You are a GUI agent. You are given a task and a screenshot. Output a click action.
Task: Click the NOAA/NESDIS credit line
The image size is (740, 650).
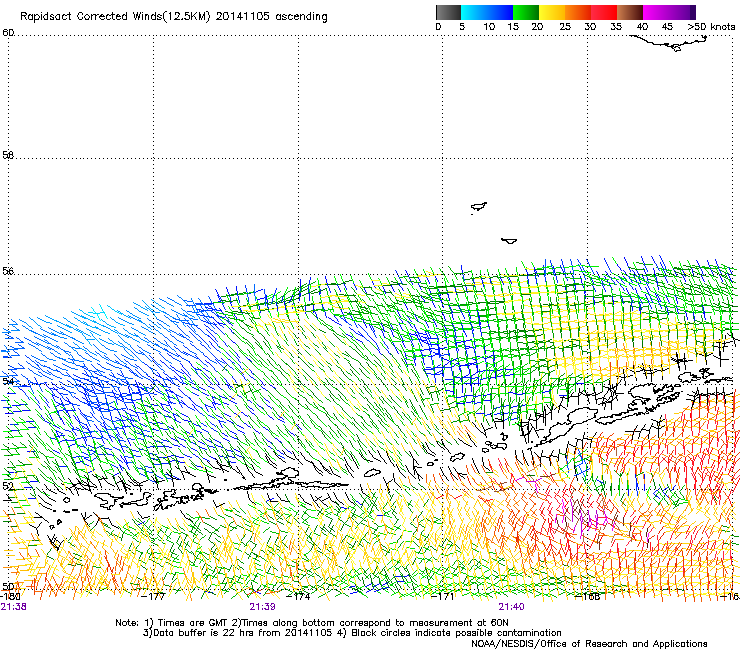coord(589,644)
